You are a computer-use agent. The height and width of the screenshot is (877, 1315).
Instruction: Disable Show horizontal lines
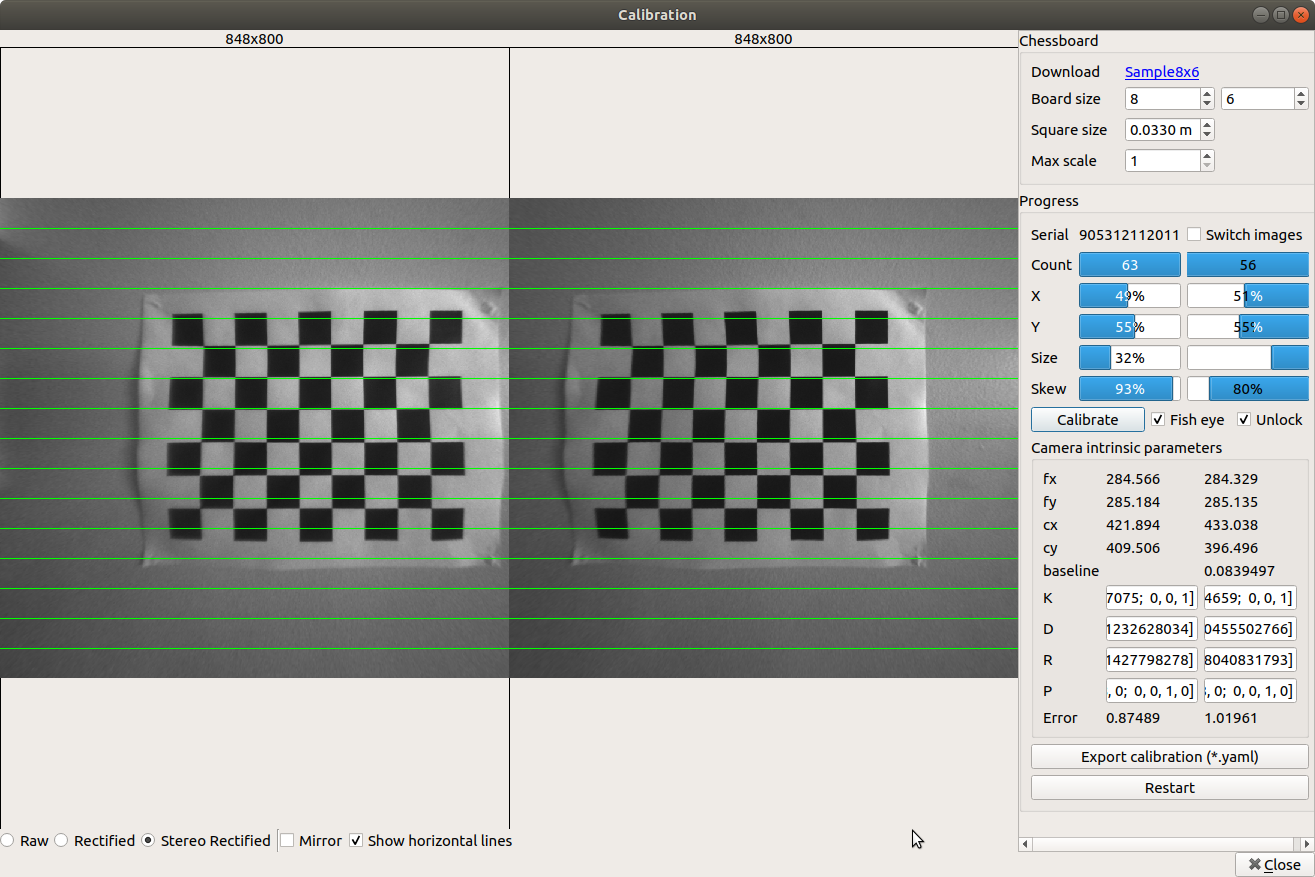[x=356, y=841]
